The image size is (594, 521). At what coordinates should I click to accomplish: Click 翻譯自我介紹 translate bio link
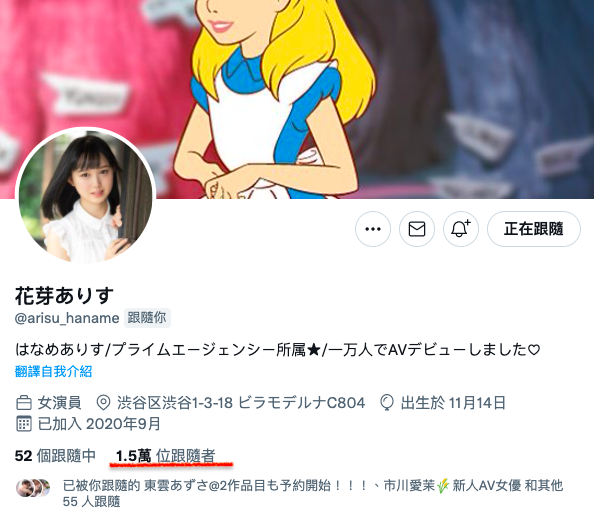pyautogui.click(x=54, y=371)
